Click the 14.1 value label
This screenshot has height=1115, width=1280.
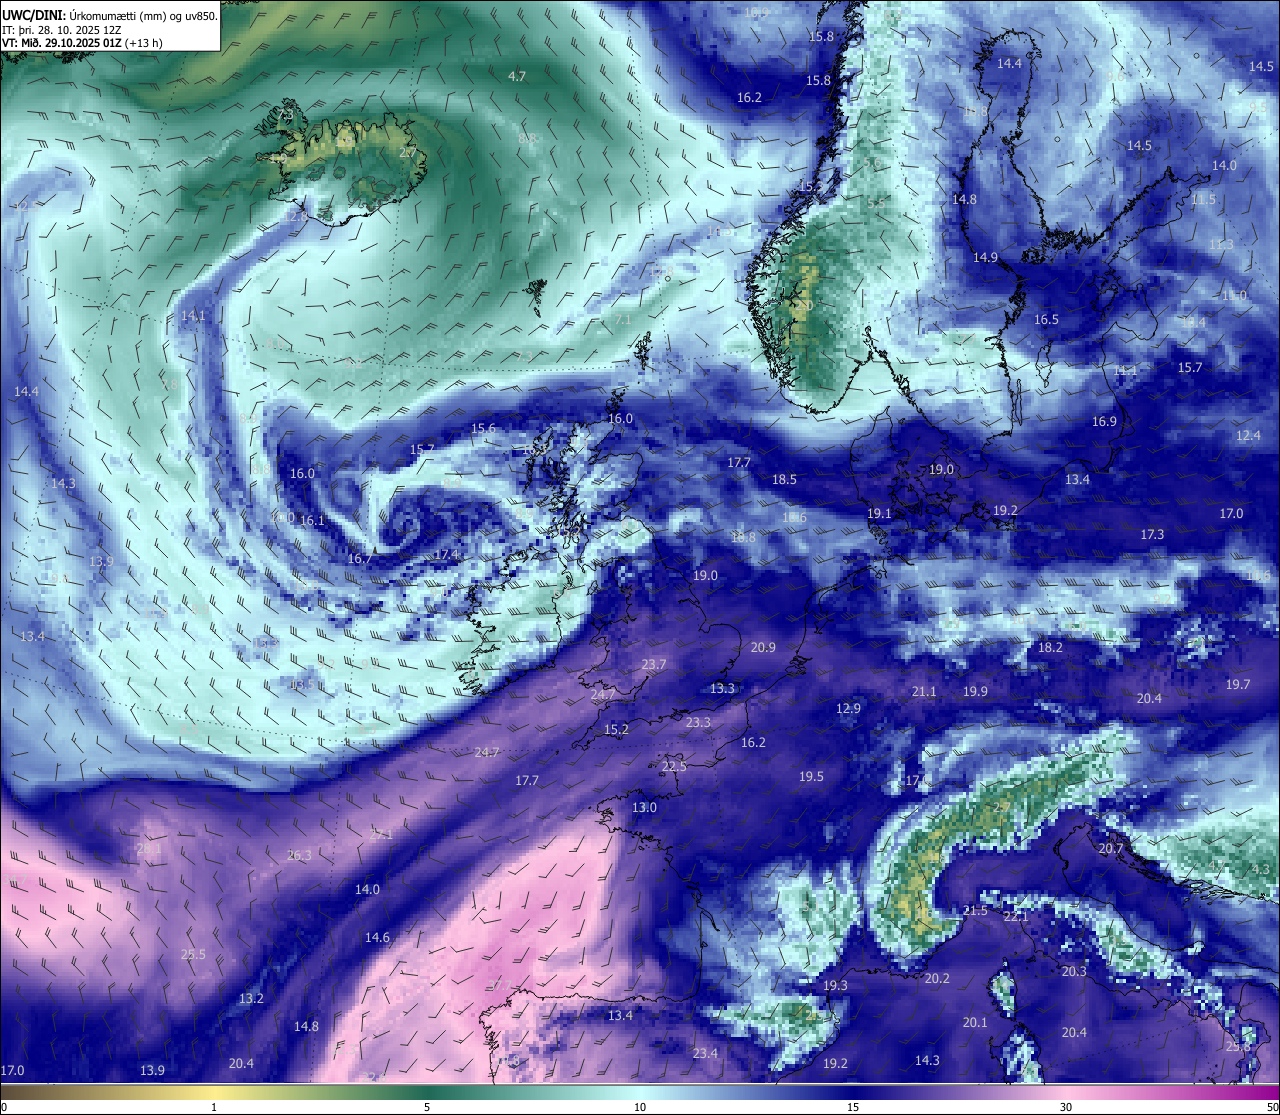(x=193, y=316)
